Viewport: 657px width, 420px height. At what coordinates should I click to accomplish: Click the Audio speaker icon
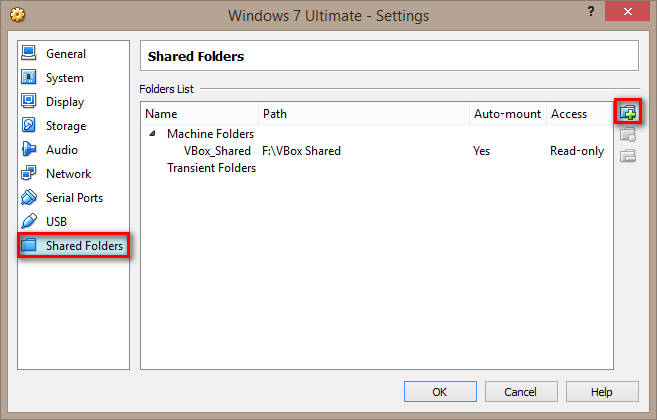click(x=28, y=149)
